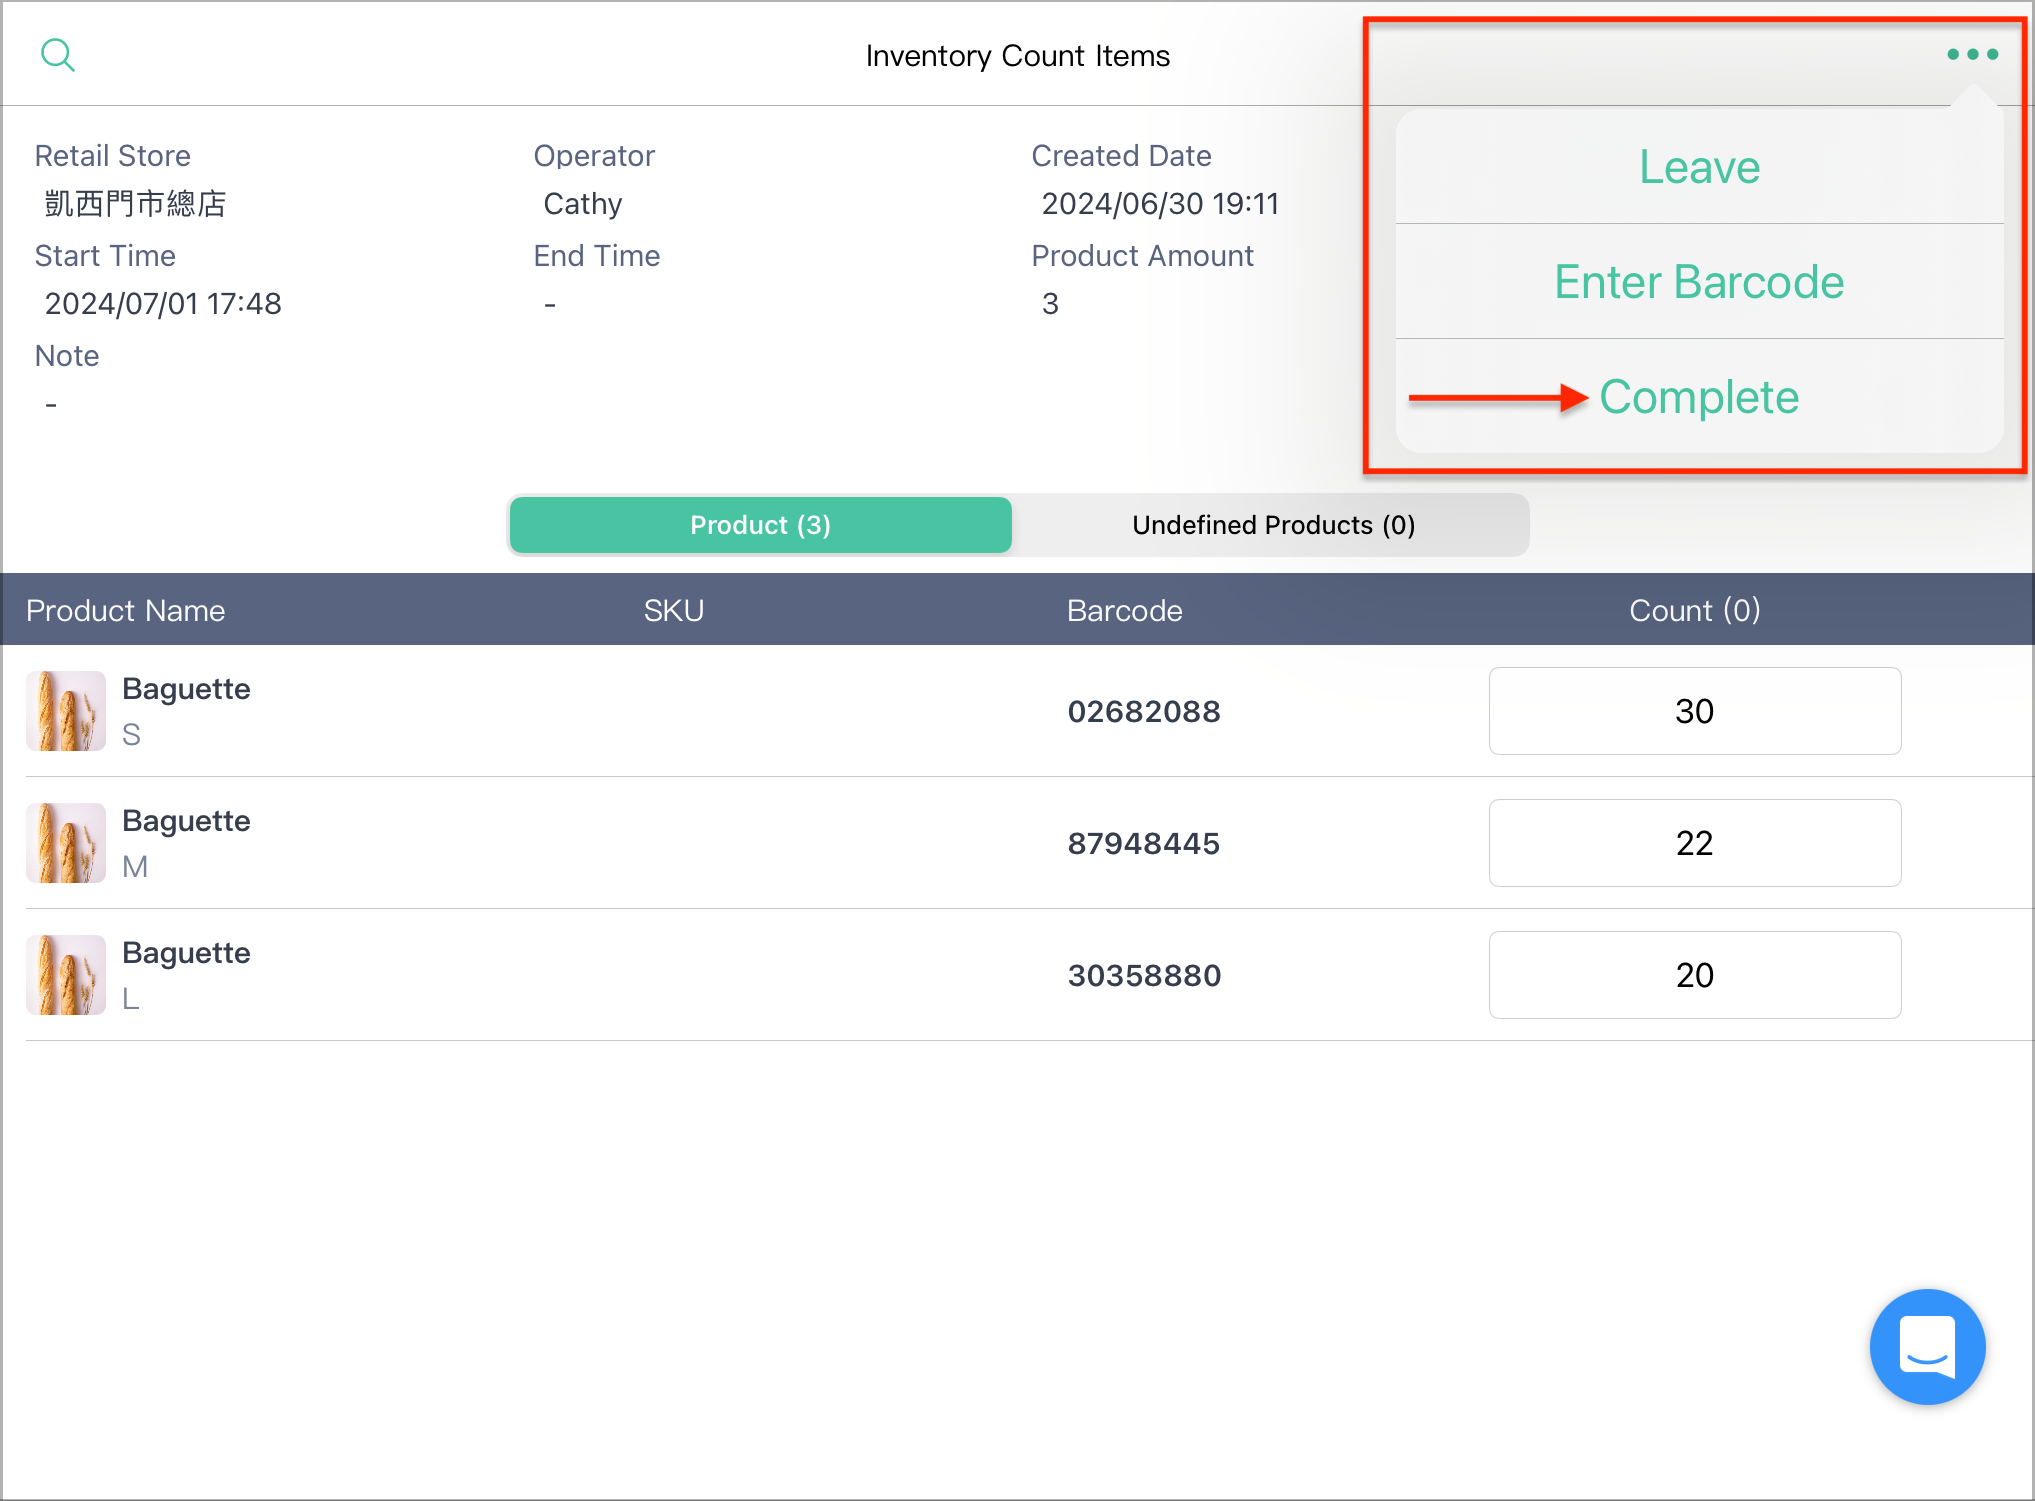Click the Product Name column header
This screenshot has height=1501, width=2035.
(126, 610)
